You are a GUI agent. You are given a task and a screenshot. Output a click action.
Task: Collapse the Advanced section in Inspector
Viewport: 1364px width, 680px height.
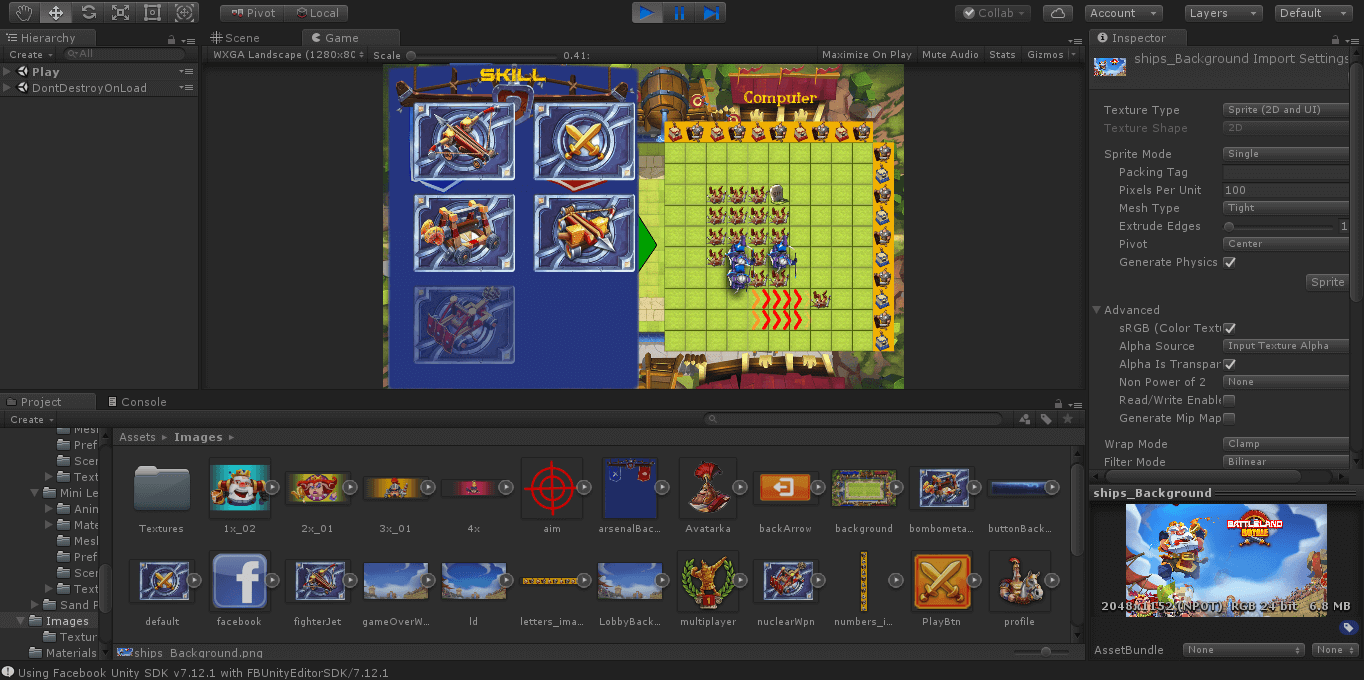point(1097,310)
